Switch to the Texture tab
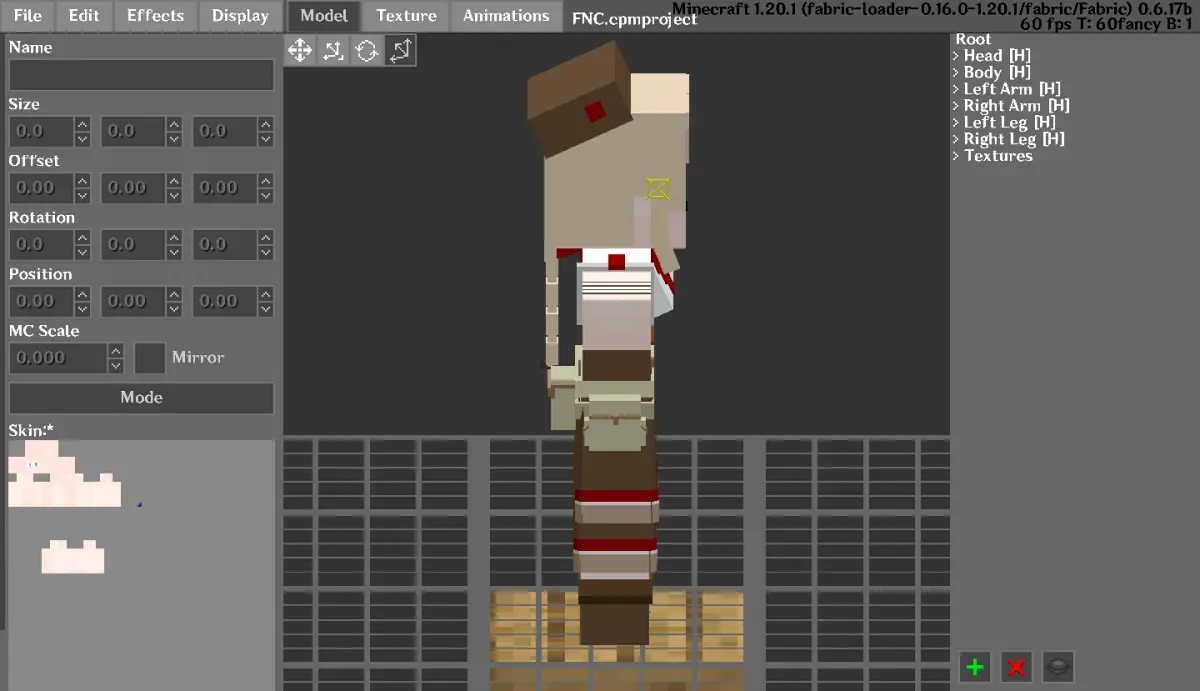The image size is (1200, 691). click(406, 16)
